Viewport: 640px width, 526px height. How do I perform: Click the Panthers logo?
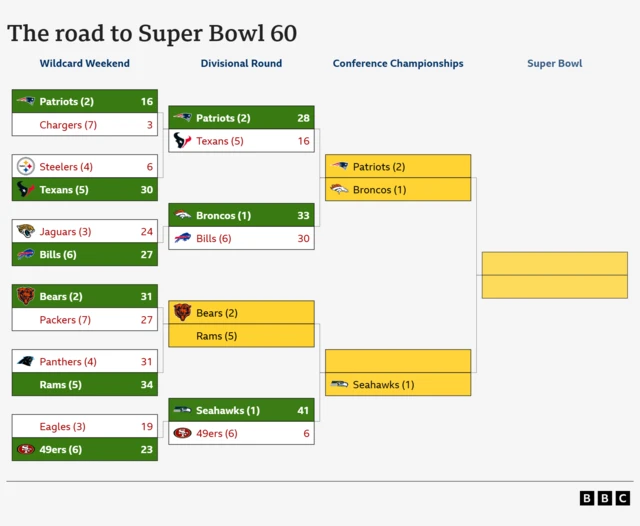coord(26,361)
